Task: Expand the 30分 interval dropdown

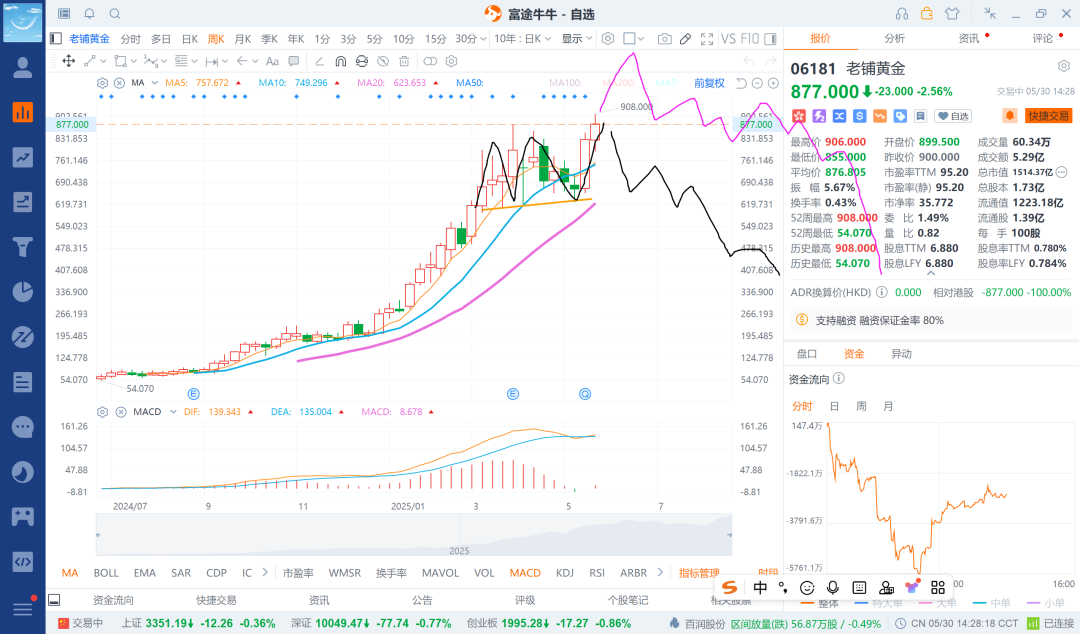Action: [x=471, y=39]
